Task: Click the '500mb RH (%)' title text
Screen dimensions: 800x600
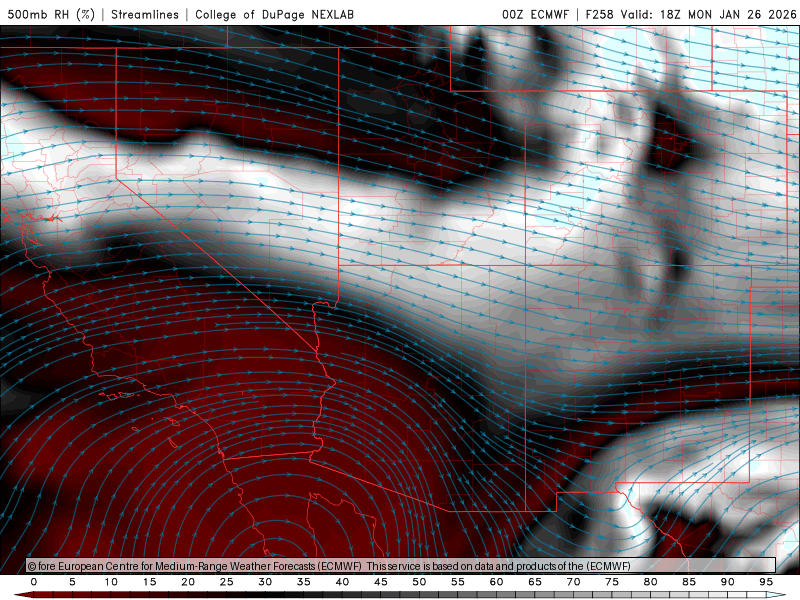Action: 51,14
